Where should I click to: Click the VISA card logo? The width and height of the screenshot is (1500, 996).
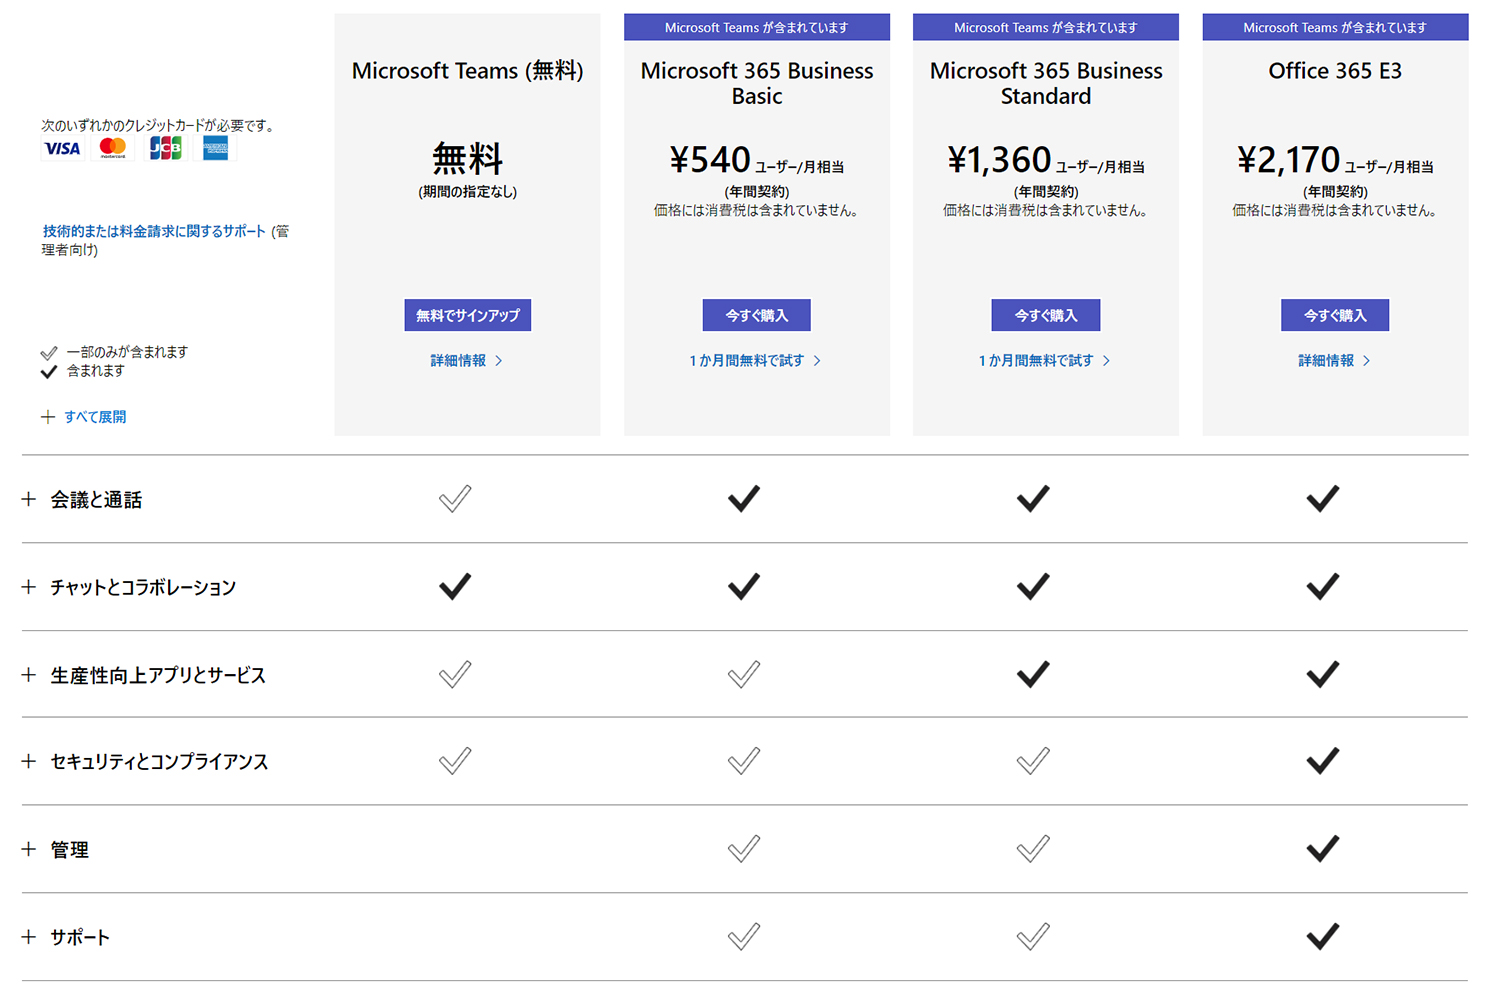pyautogui.click(x=62, y=149)
